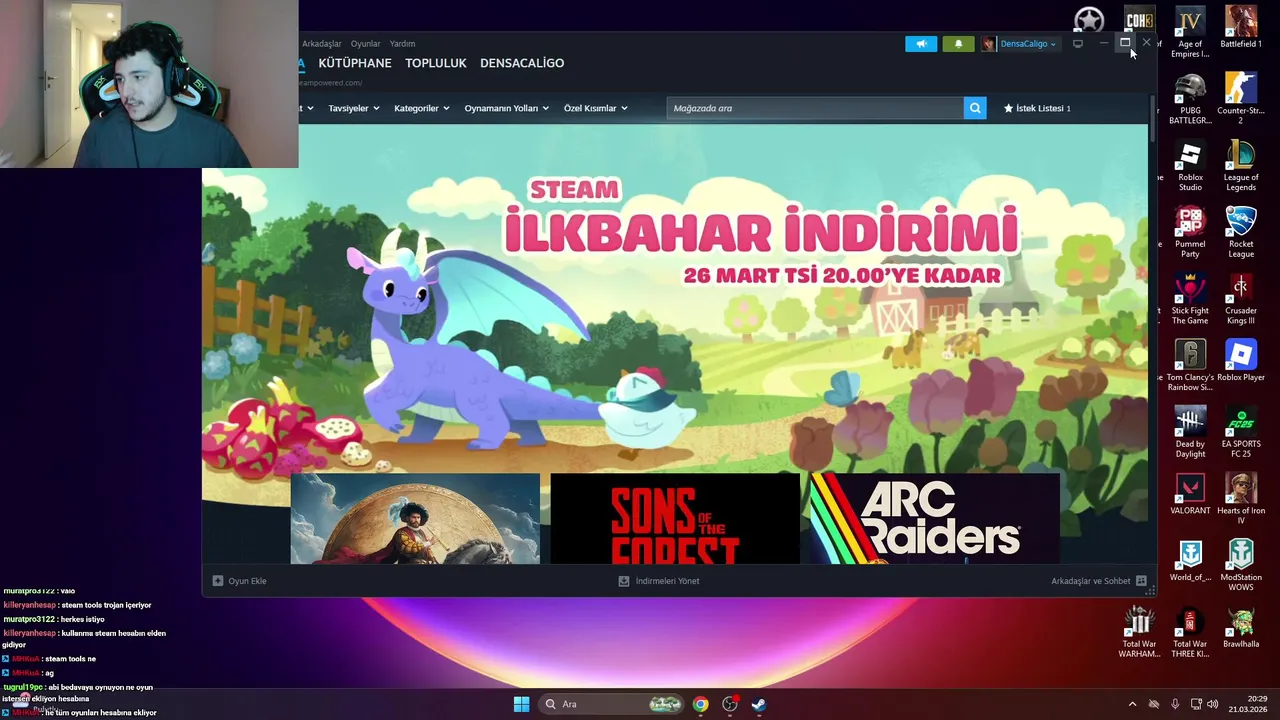Select Roblox Studio desktop icon
The height and width of the screenshot is (720, 1280).
[1190, 166]
